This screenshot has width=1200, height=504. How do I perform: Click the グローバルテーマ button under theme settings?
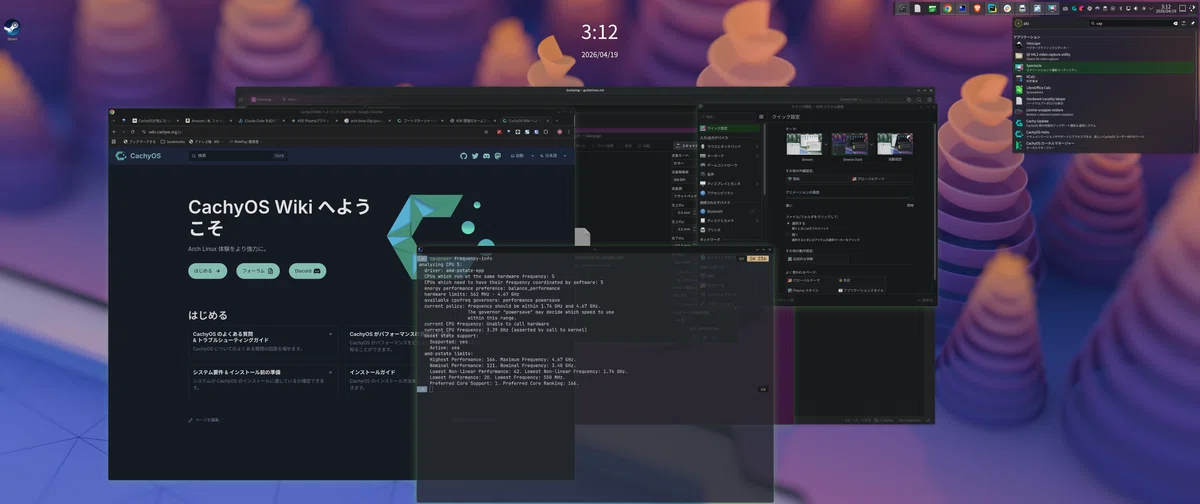[x=881, y=179]
